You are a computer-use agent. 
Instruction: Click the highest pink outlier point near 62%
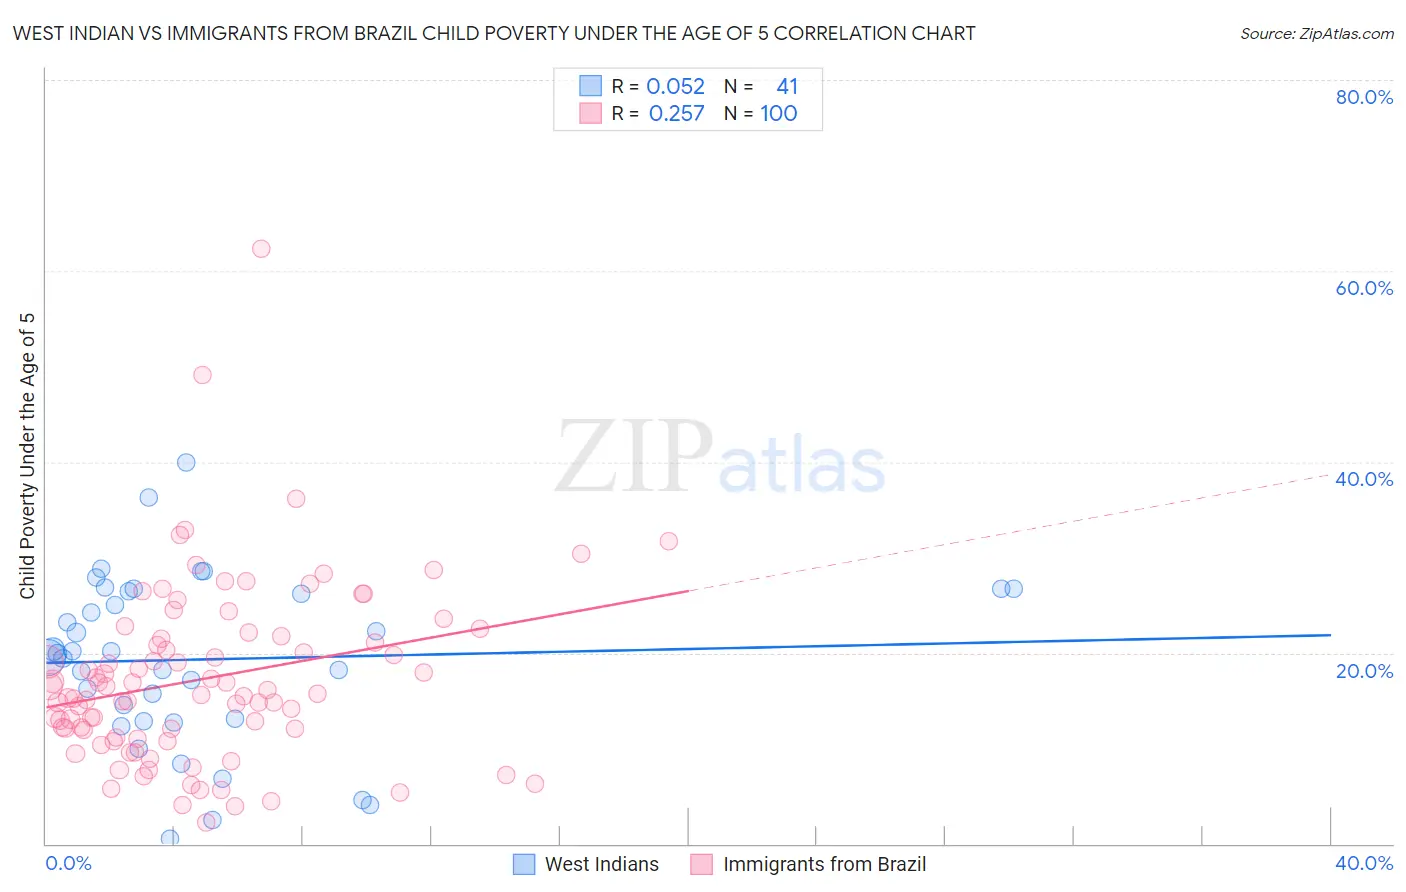[x=261, y=249]
